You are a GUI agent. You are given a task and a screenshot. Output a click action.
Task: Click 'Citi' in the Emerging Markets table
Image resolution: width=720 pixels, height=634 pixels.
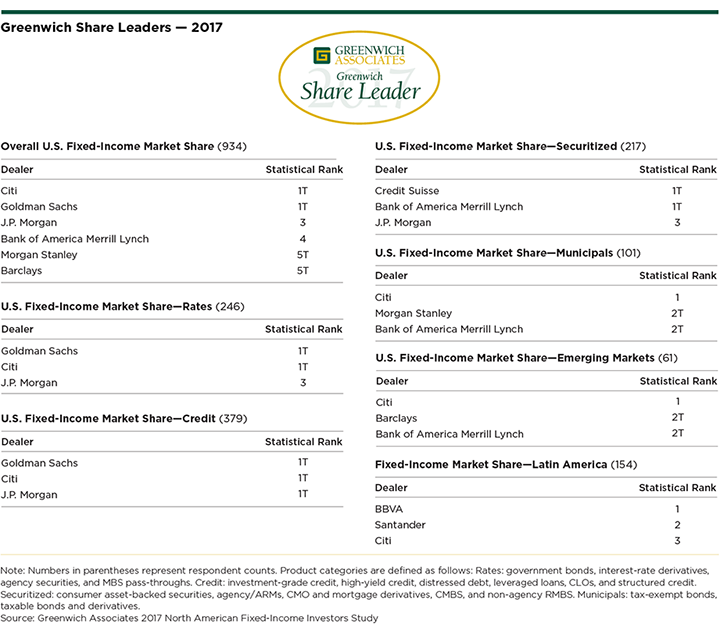[384, 403]
